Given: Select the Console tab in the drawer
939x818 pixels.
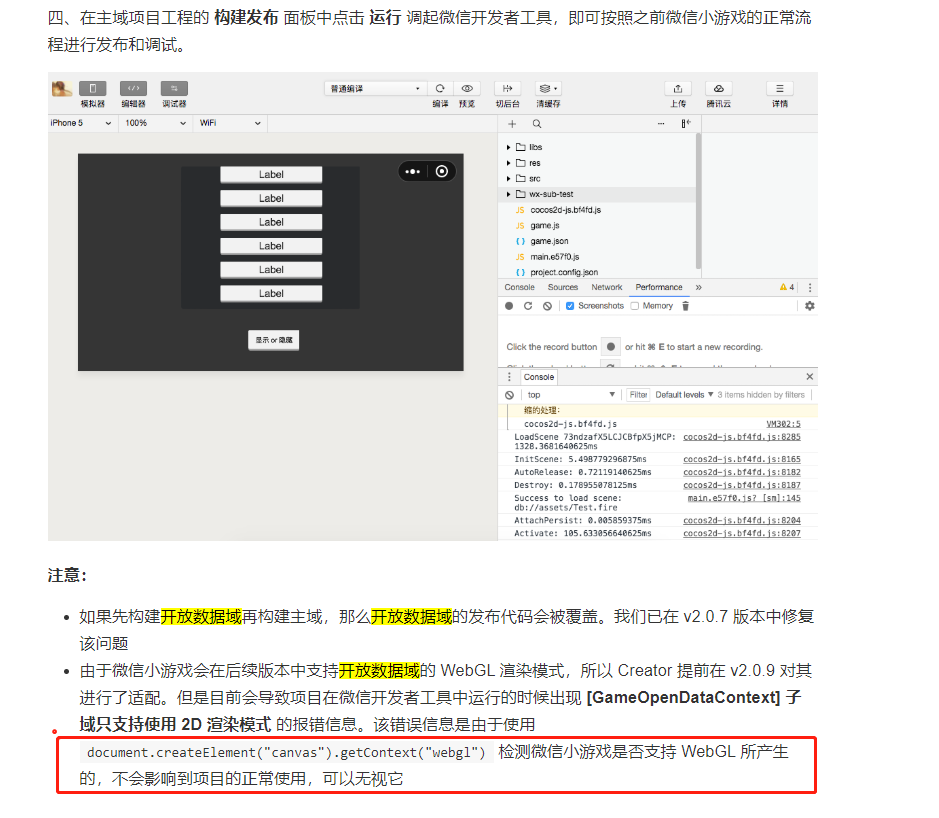Looking at the screenshot, I should click(x=539, y=377).
